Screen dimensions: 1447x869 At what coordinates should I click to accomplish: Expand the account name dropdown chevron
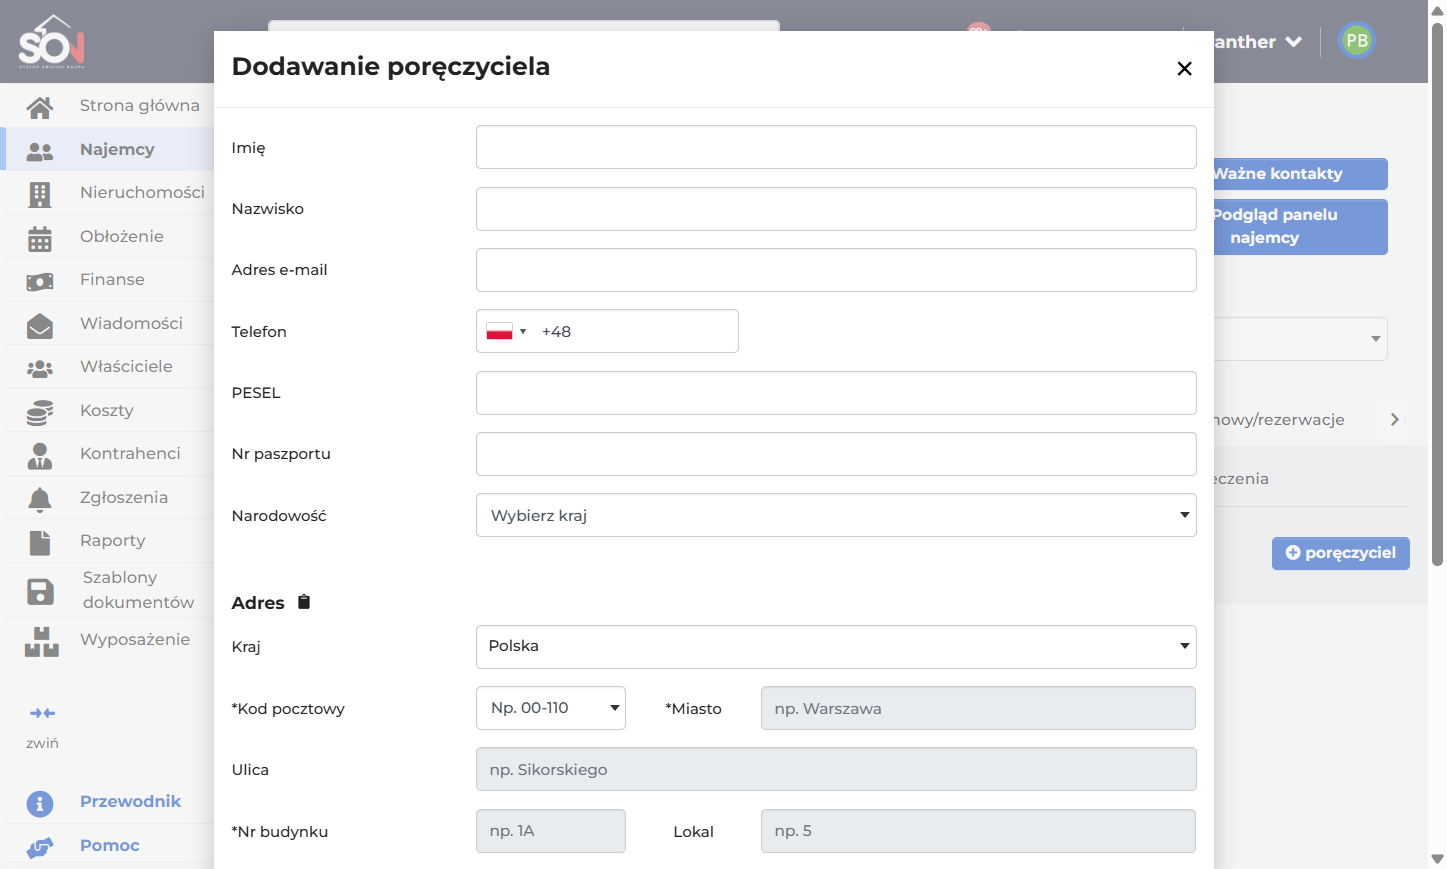[1293, 42]
